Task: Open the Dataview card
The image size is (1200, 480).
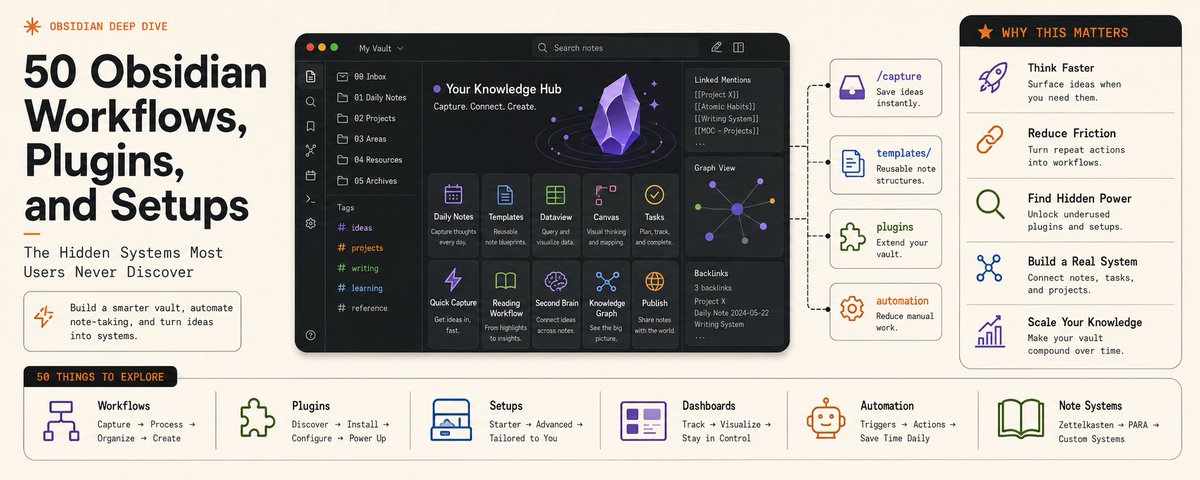Action: click(555, 214)
